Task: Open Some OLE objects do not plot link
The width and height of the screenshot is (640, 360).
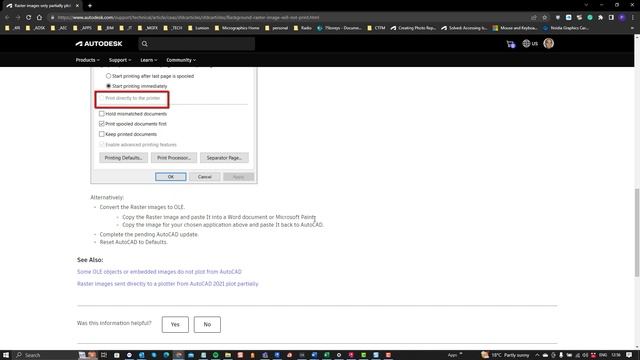Action: (x=159, y=272)
